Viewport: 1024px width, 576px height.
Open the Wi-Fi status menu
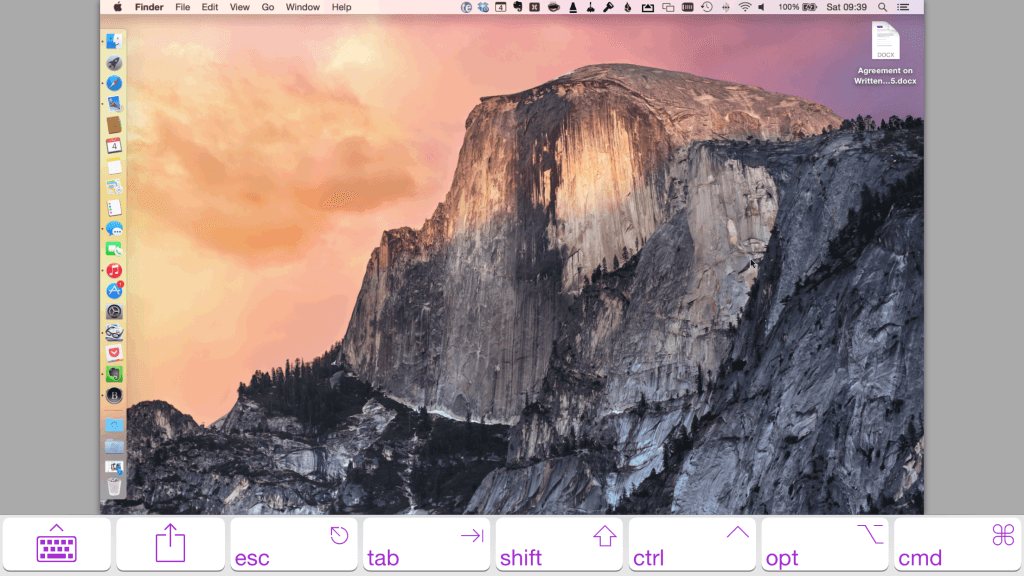[x=744, y=7]
